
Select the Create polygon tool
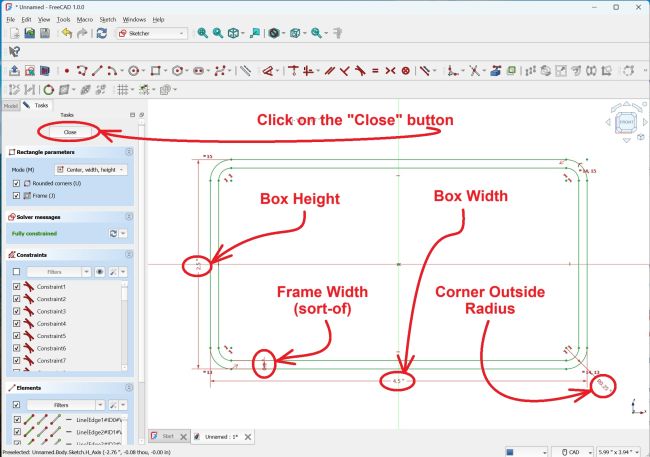(177, 71)
